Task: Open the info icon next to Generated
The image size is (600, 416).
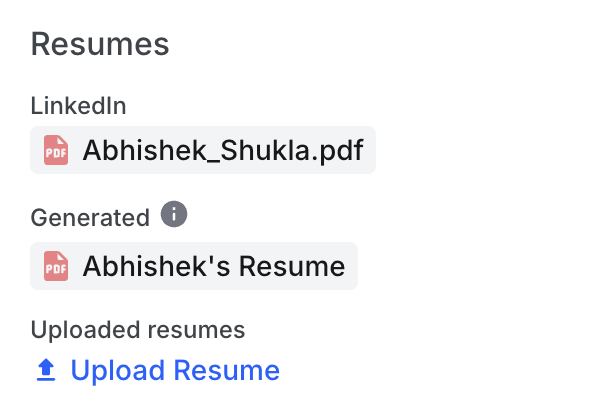Action: [x=174, y=214]
